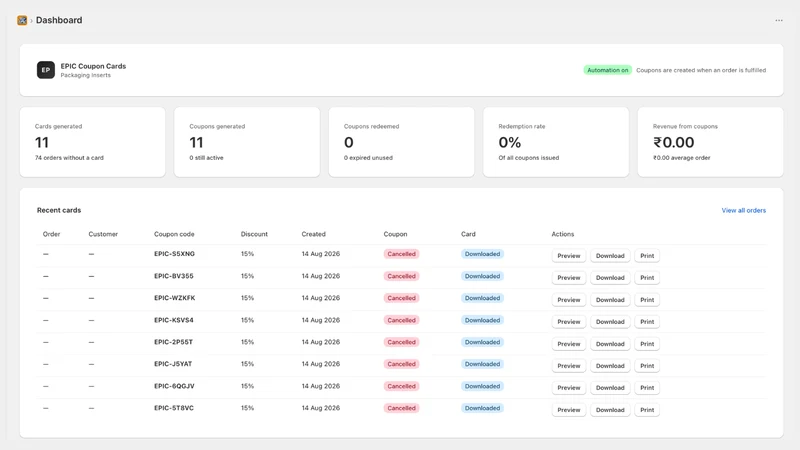
Task: Select the Coupon code column header
Action: (174, 234)
